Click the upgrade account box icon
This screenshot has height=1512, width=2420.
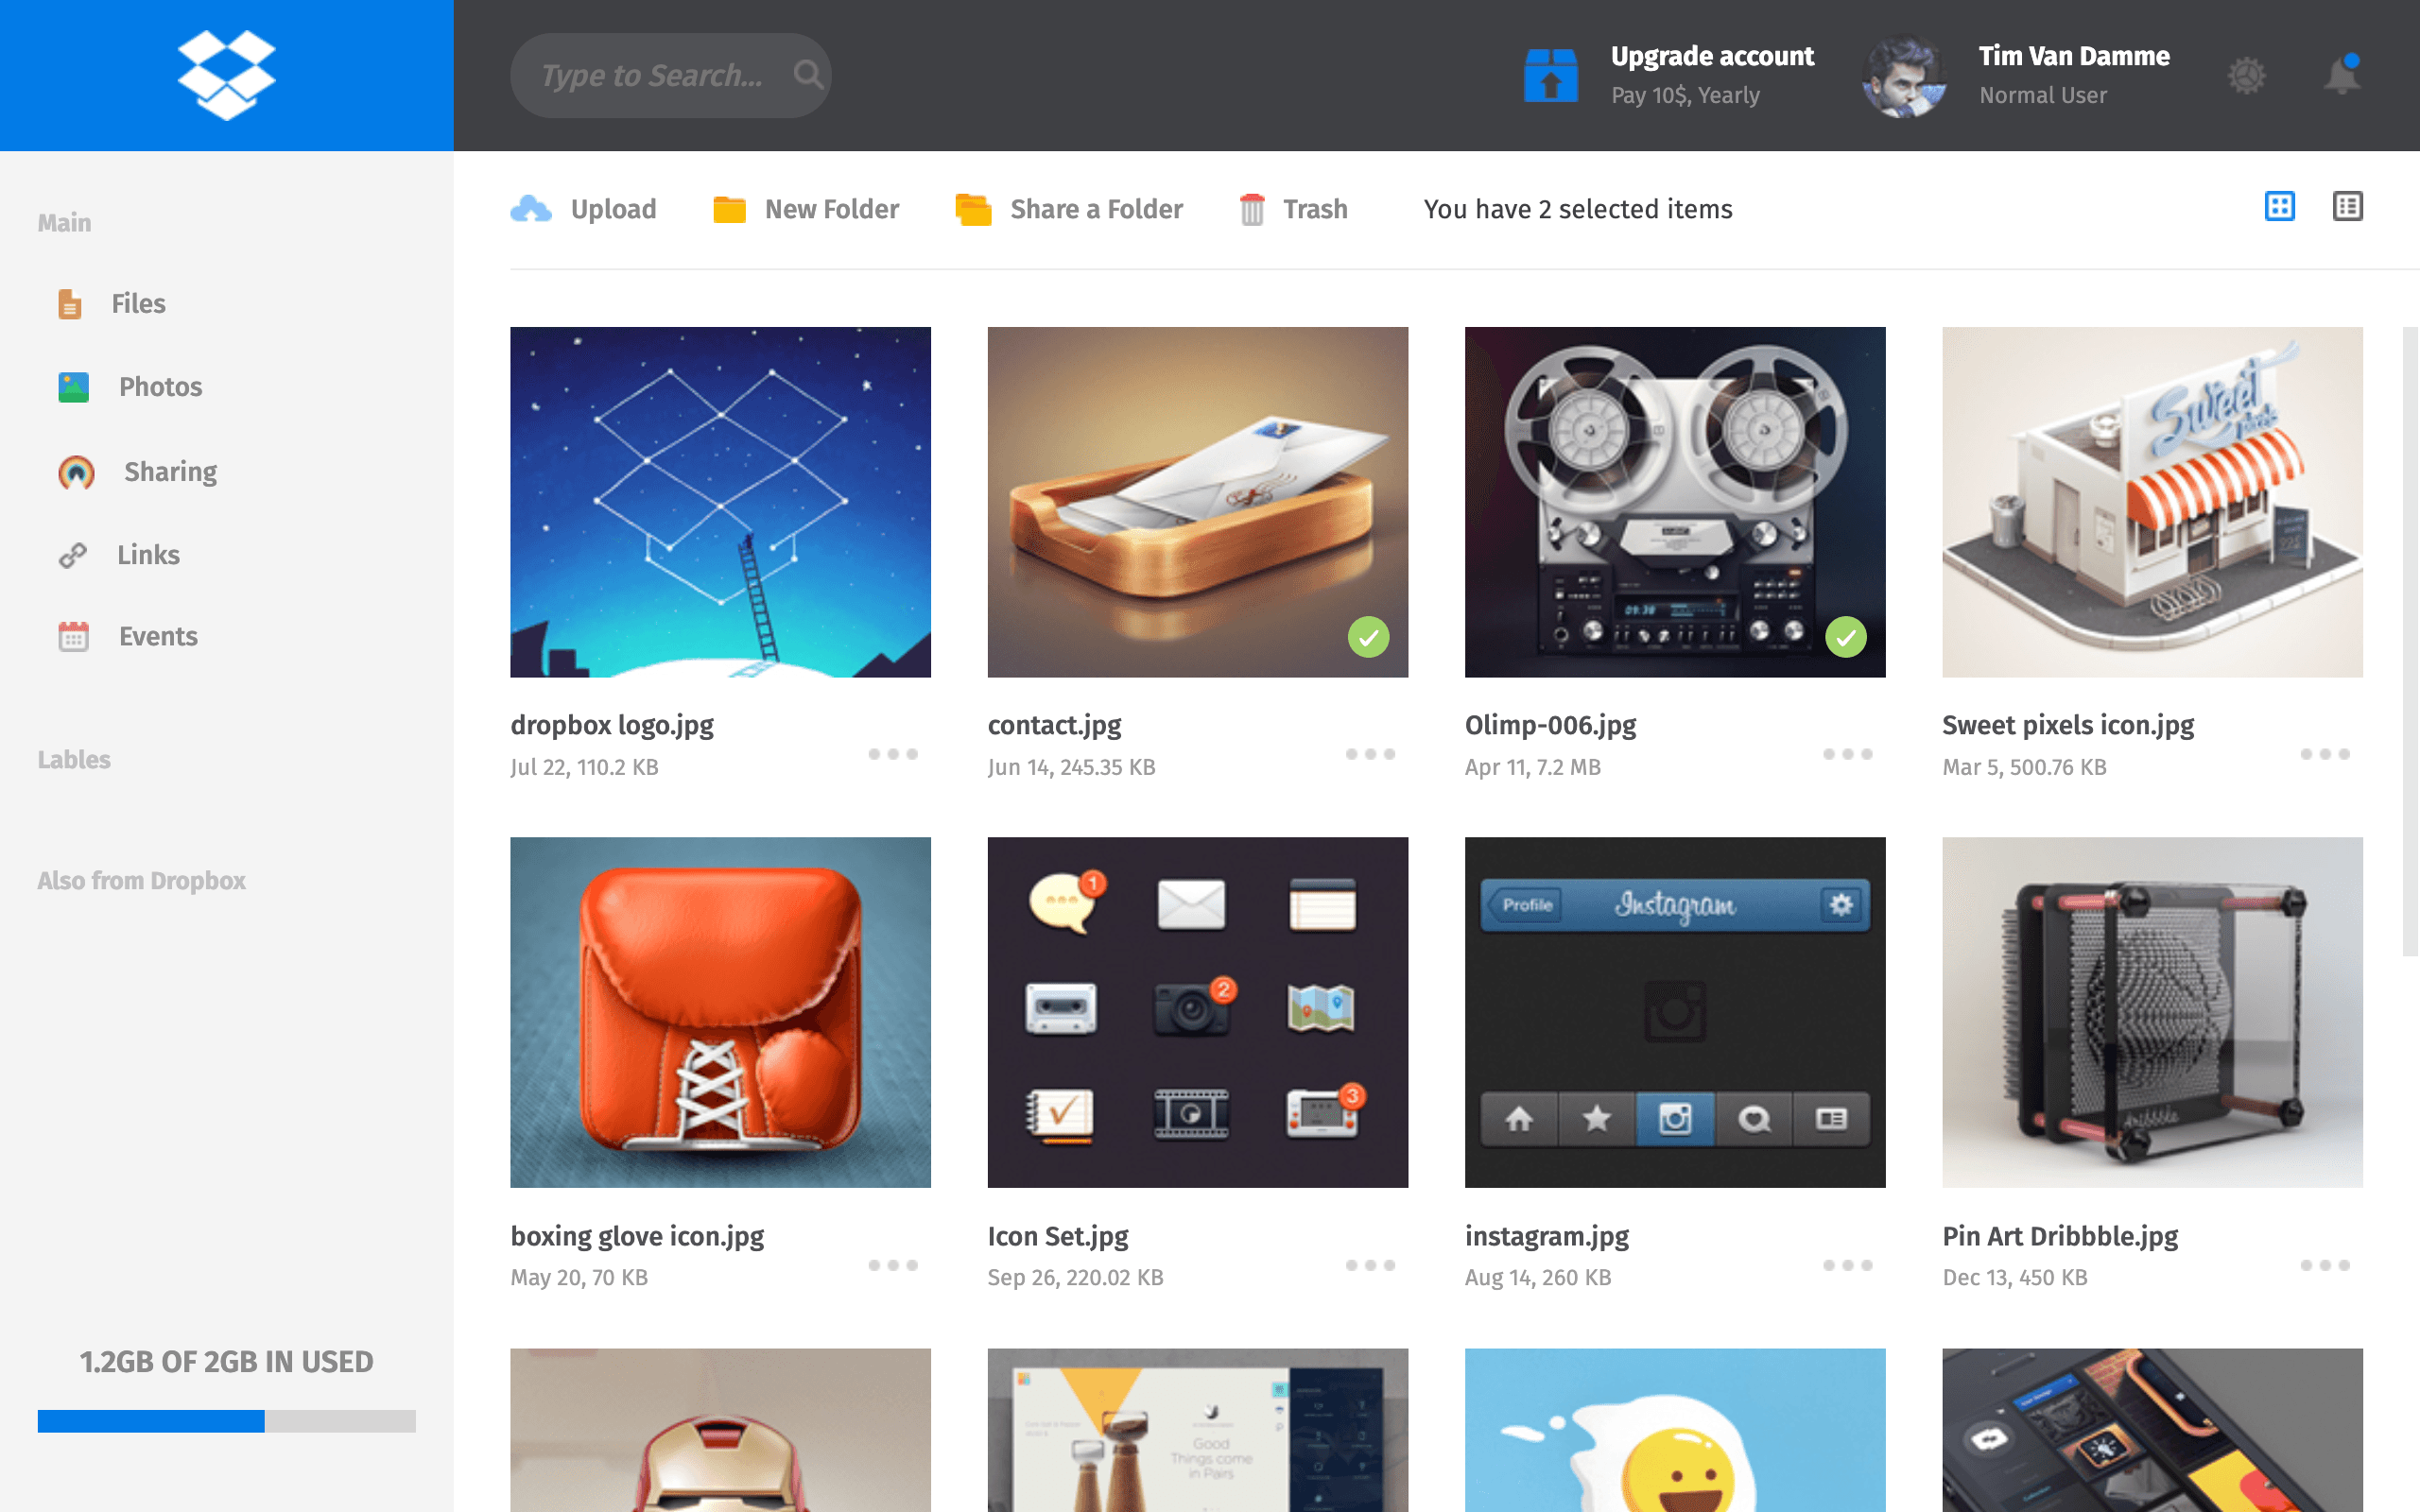[1550, 76]
